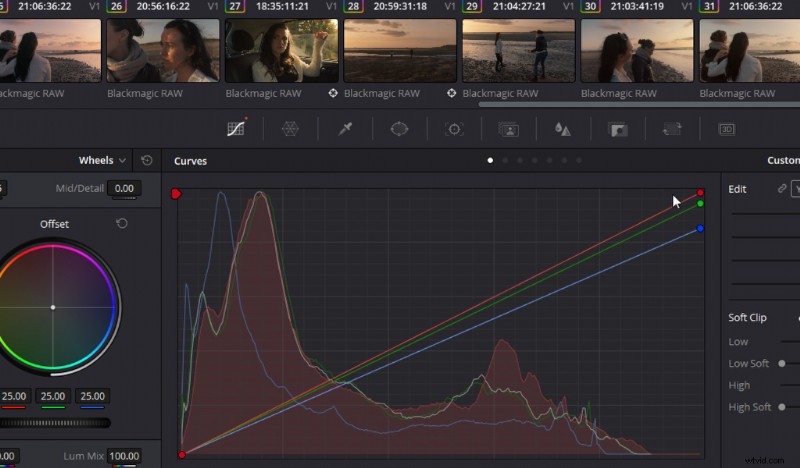Select the Qualifier eyedropper palette

tap(345, 129)
